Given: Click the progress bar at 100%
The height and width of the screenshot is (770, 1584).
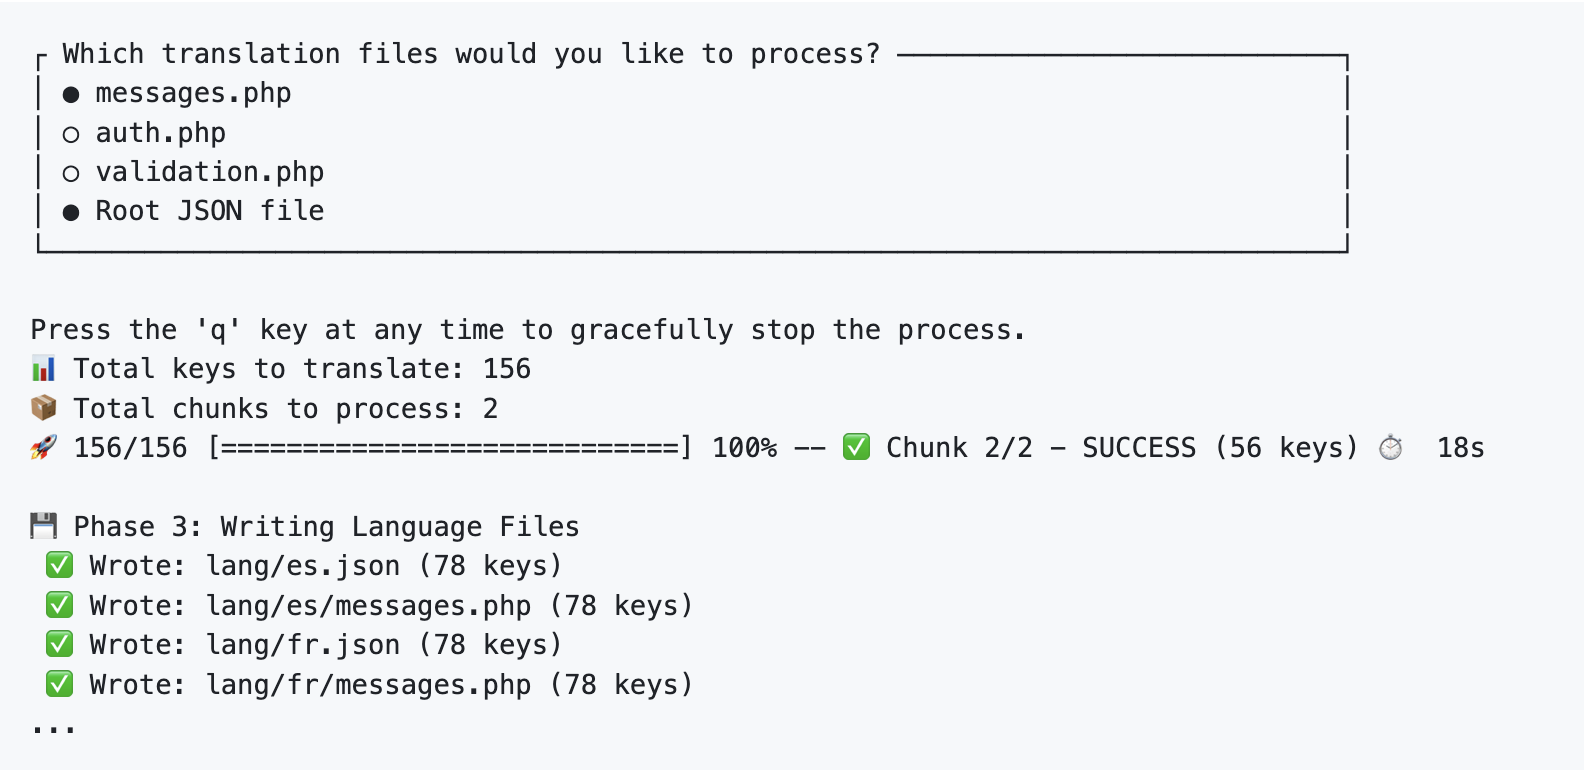Looking at the screenshot, I should [450, 448].
